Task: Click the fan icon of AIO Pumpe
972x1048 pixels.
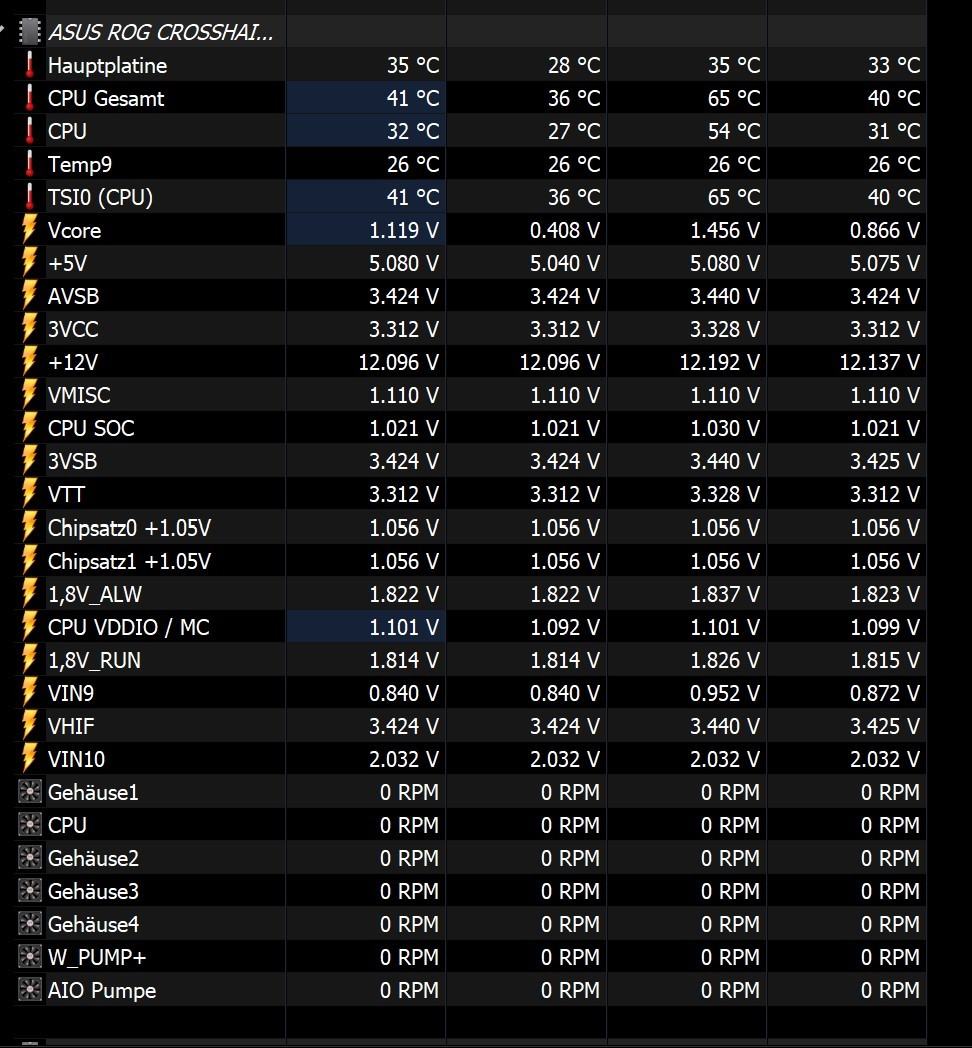Action: (29, 990)
